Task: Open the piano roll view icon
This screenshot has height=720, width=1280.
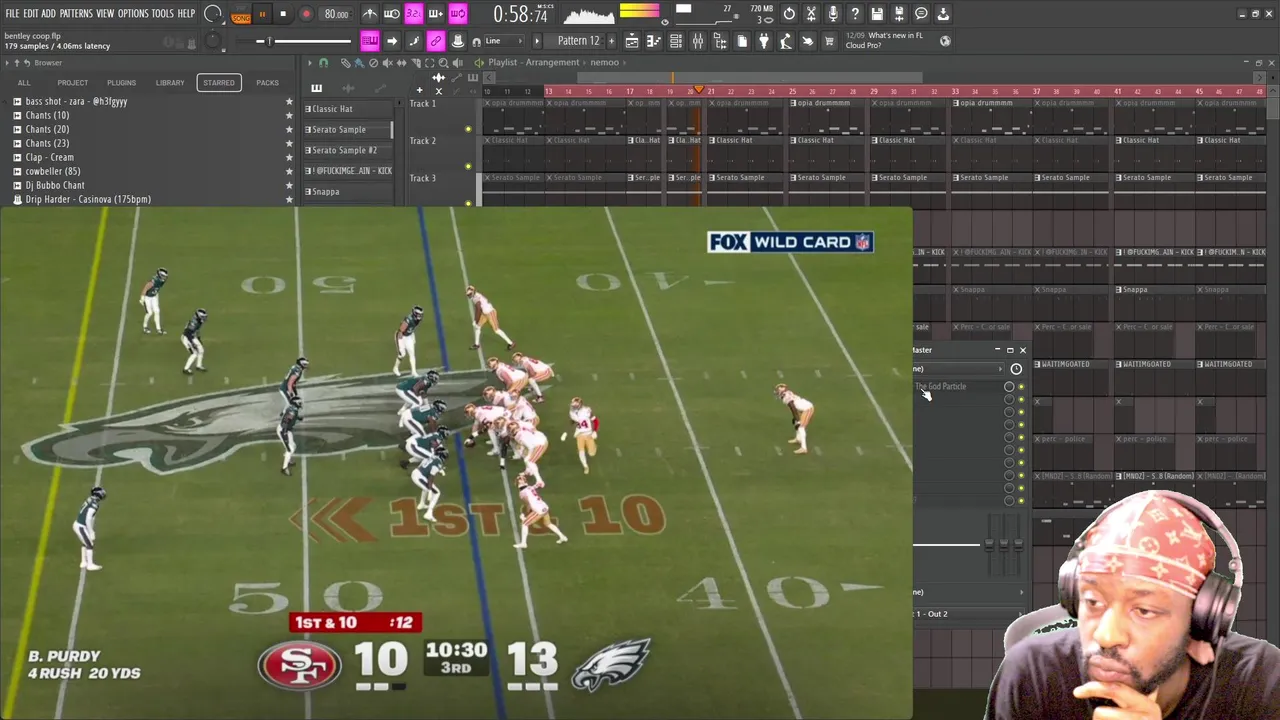Action: 653,41
